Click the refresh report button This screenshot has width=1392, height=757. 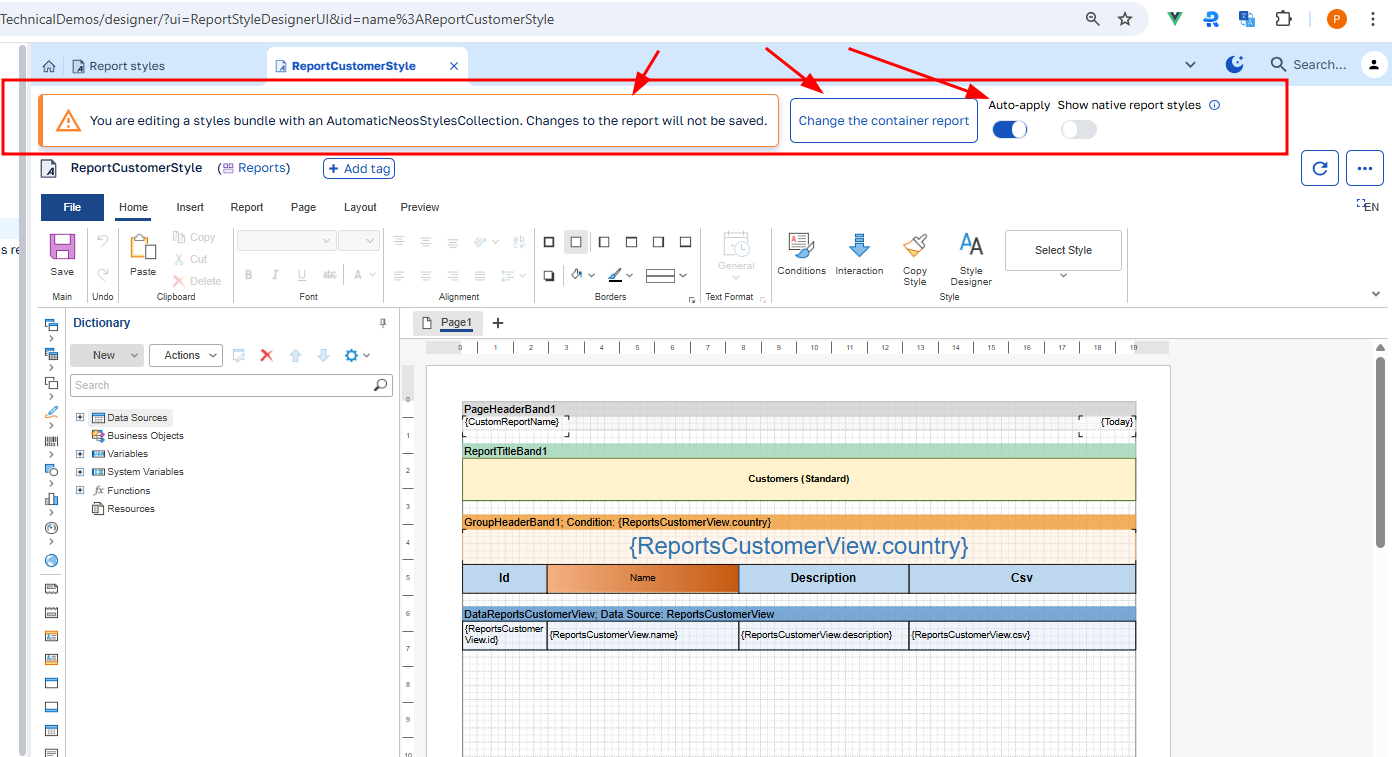tap(1320, 168)
